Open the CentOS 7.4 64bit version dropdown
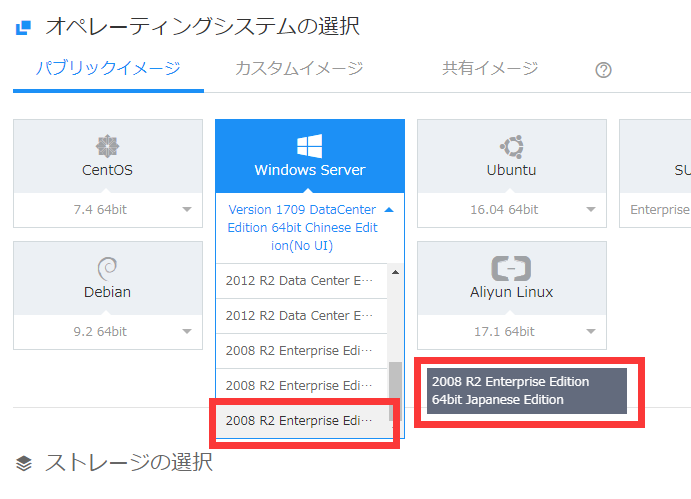Screen dimensions: 691x499 tap(108, 209)
